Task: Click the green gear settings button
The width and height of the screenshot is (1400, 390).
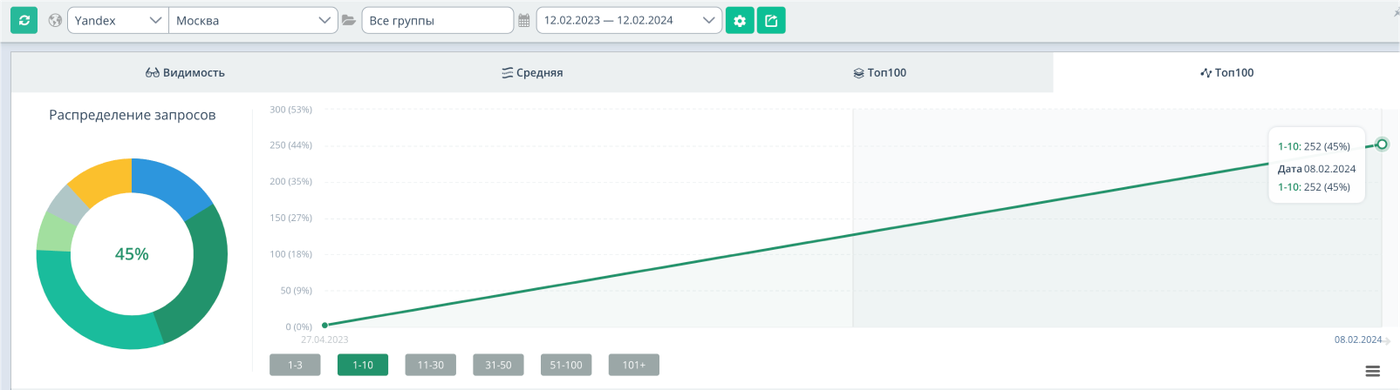Action: coord(740,20)
